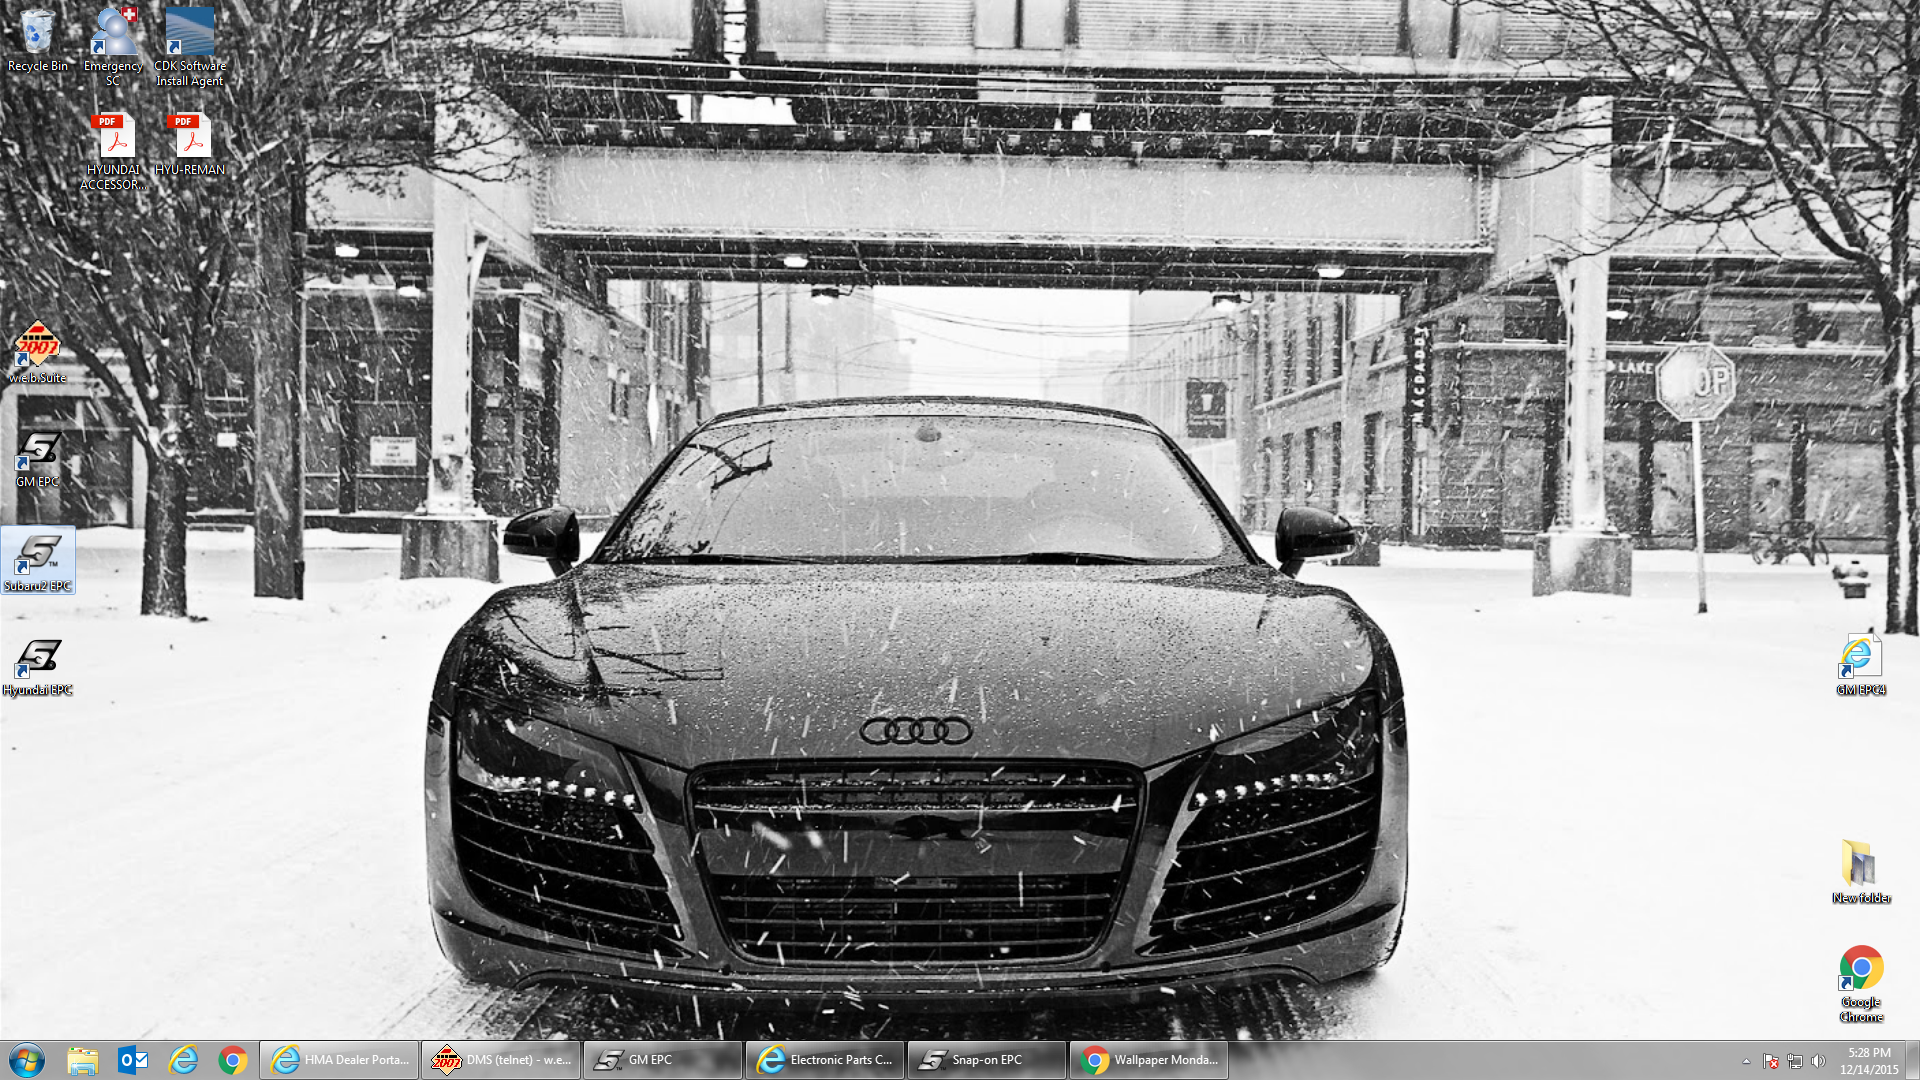The width and height of the screenshot is (1920, 1080).
Task: Select the Hyundai EPC desktop shortcut
Action: 38,667
